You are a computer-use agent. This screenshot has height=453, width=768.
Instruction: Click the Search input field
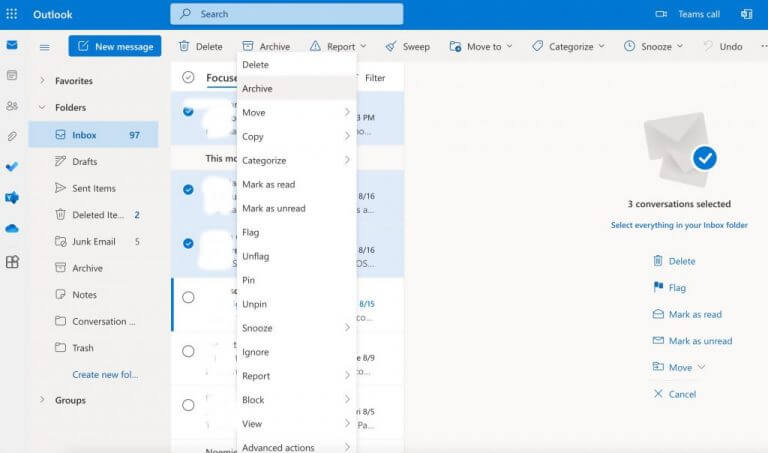tap(287, 14)
